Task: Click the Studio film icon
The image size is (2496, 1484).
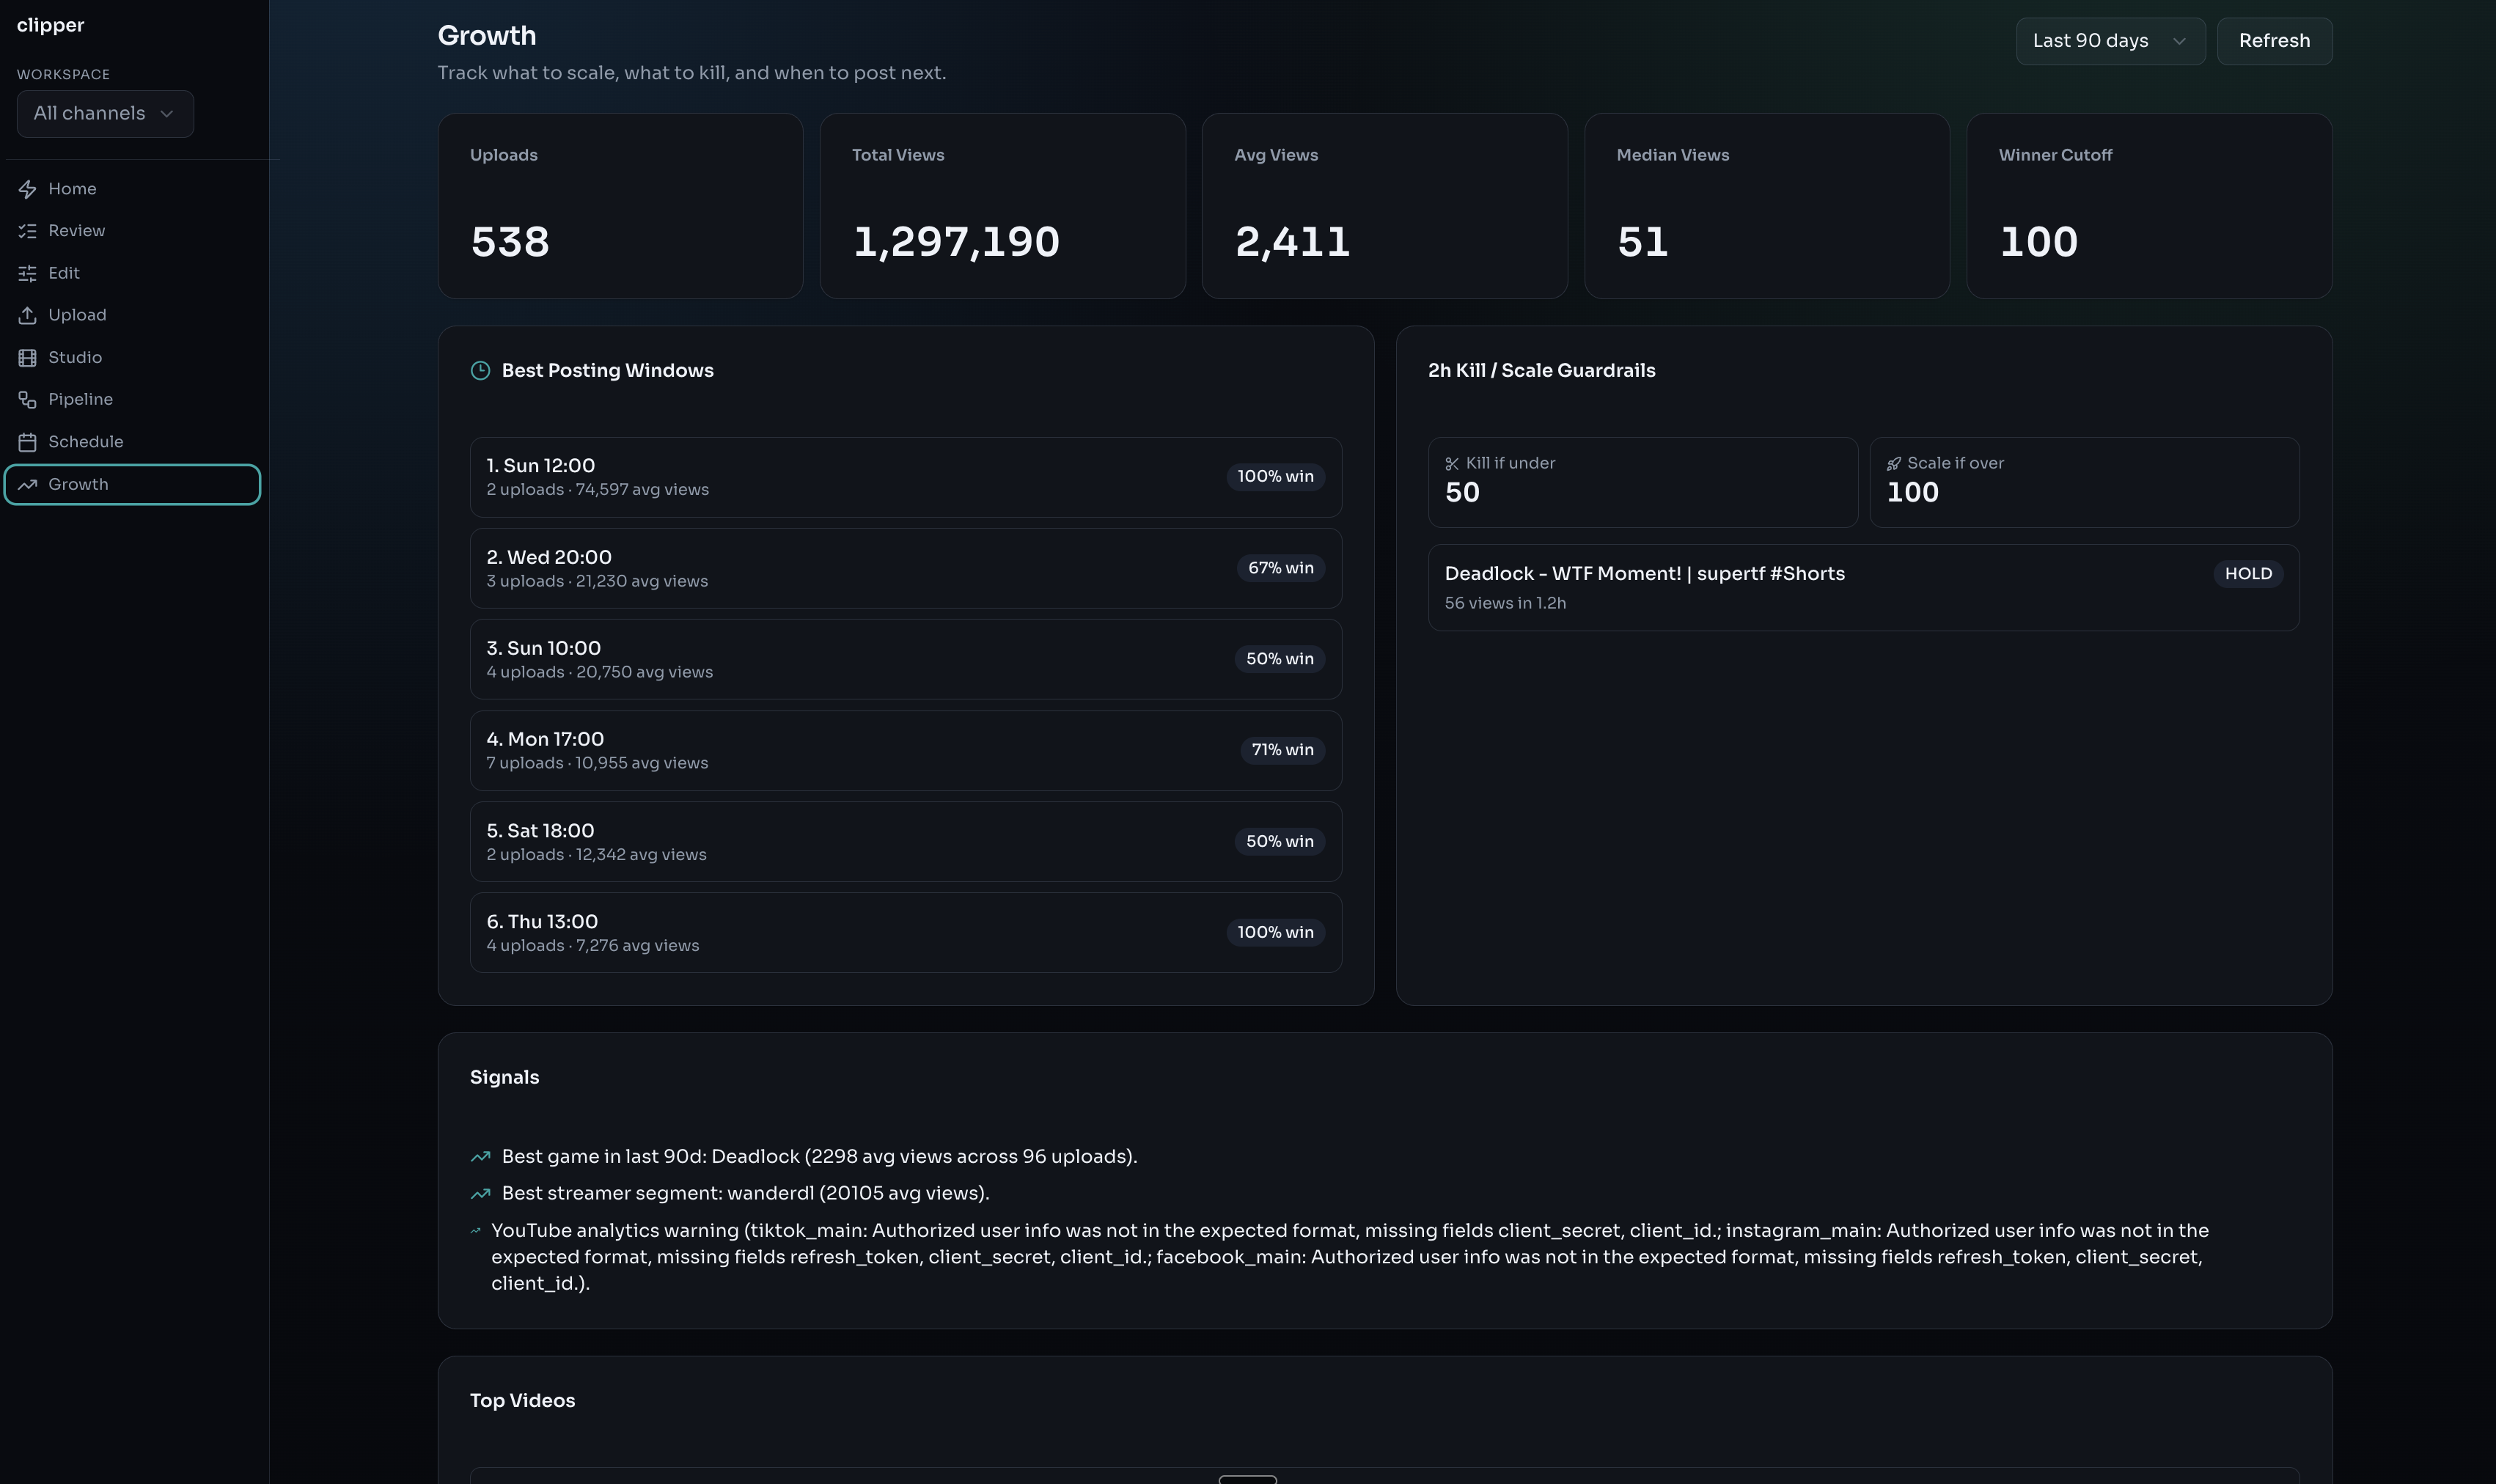Action: 28,357
